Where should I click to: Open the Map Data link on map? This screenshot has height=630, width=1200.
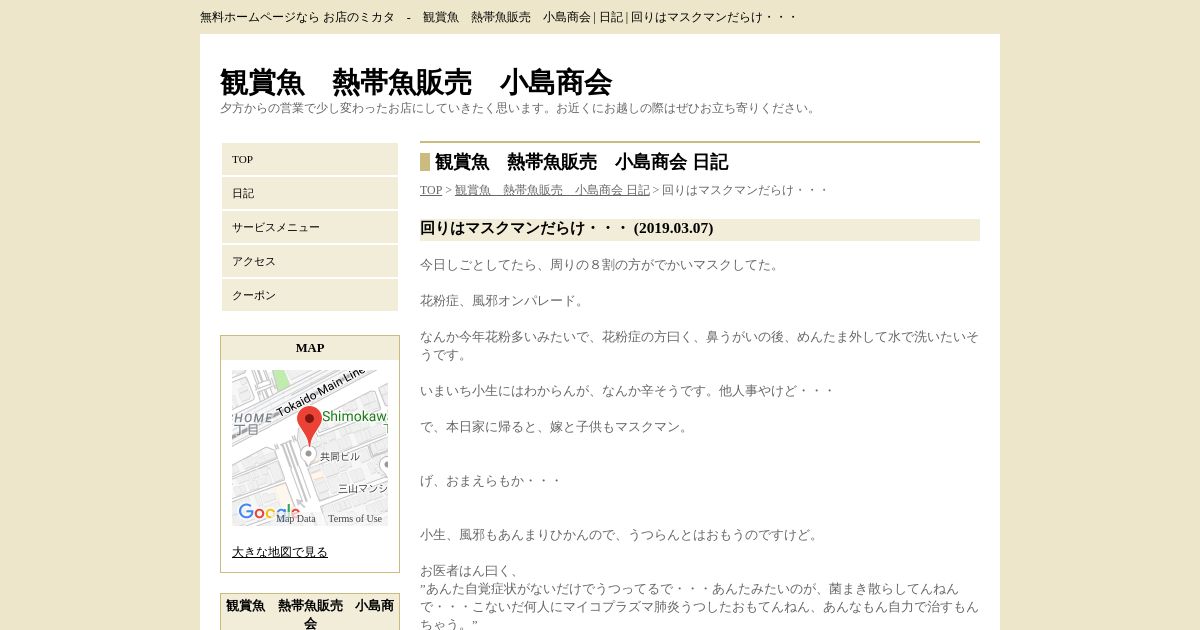tap(296, 518)
